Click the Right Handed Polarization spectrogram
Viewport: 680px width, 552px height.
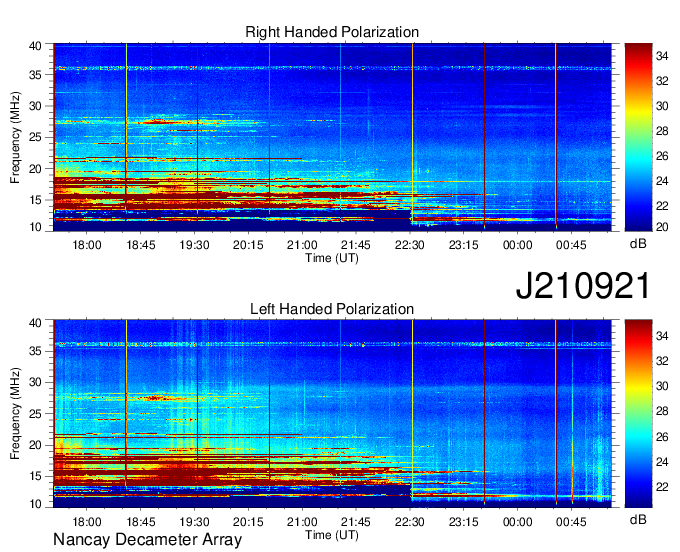pos(332,137)
